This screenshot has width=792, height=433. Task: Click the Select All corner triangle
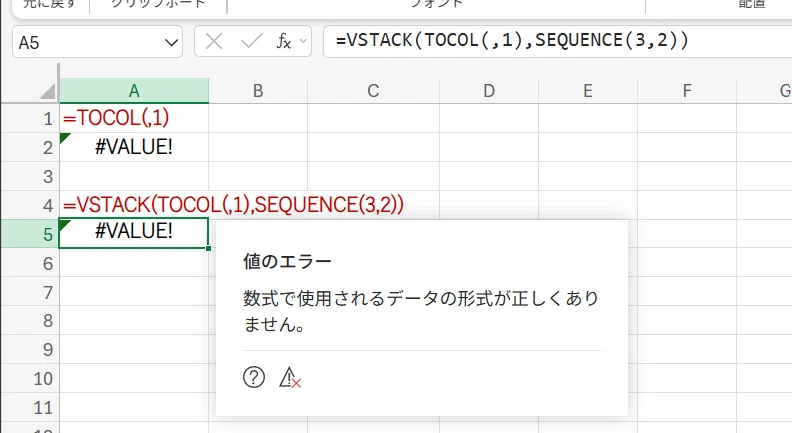[x=47, y=91]
